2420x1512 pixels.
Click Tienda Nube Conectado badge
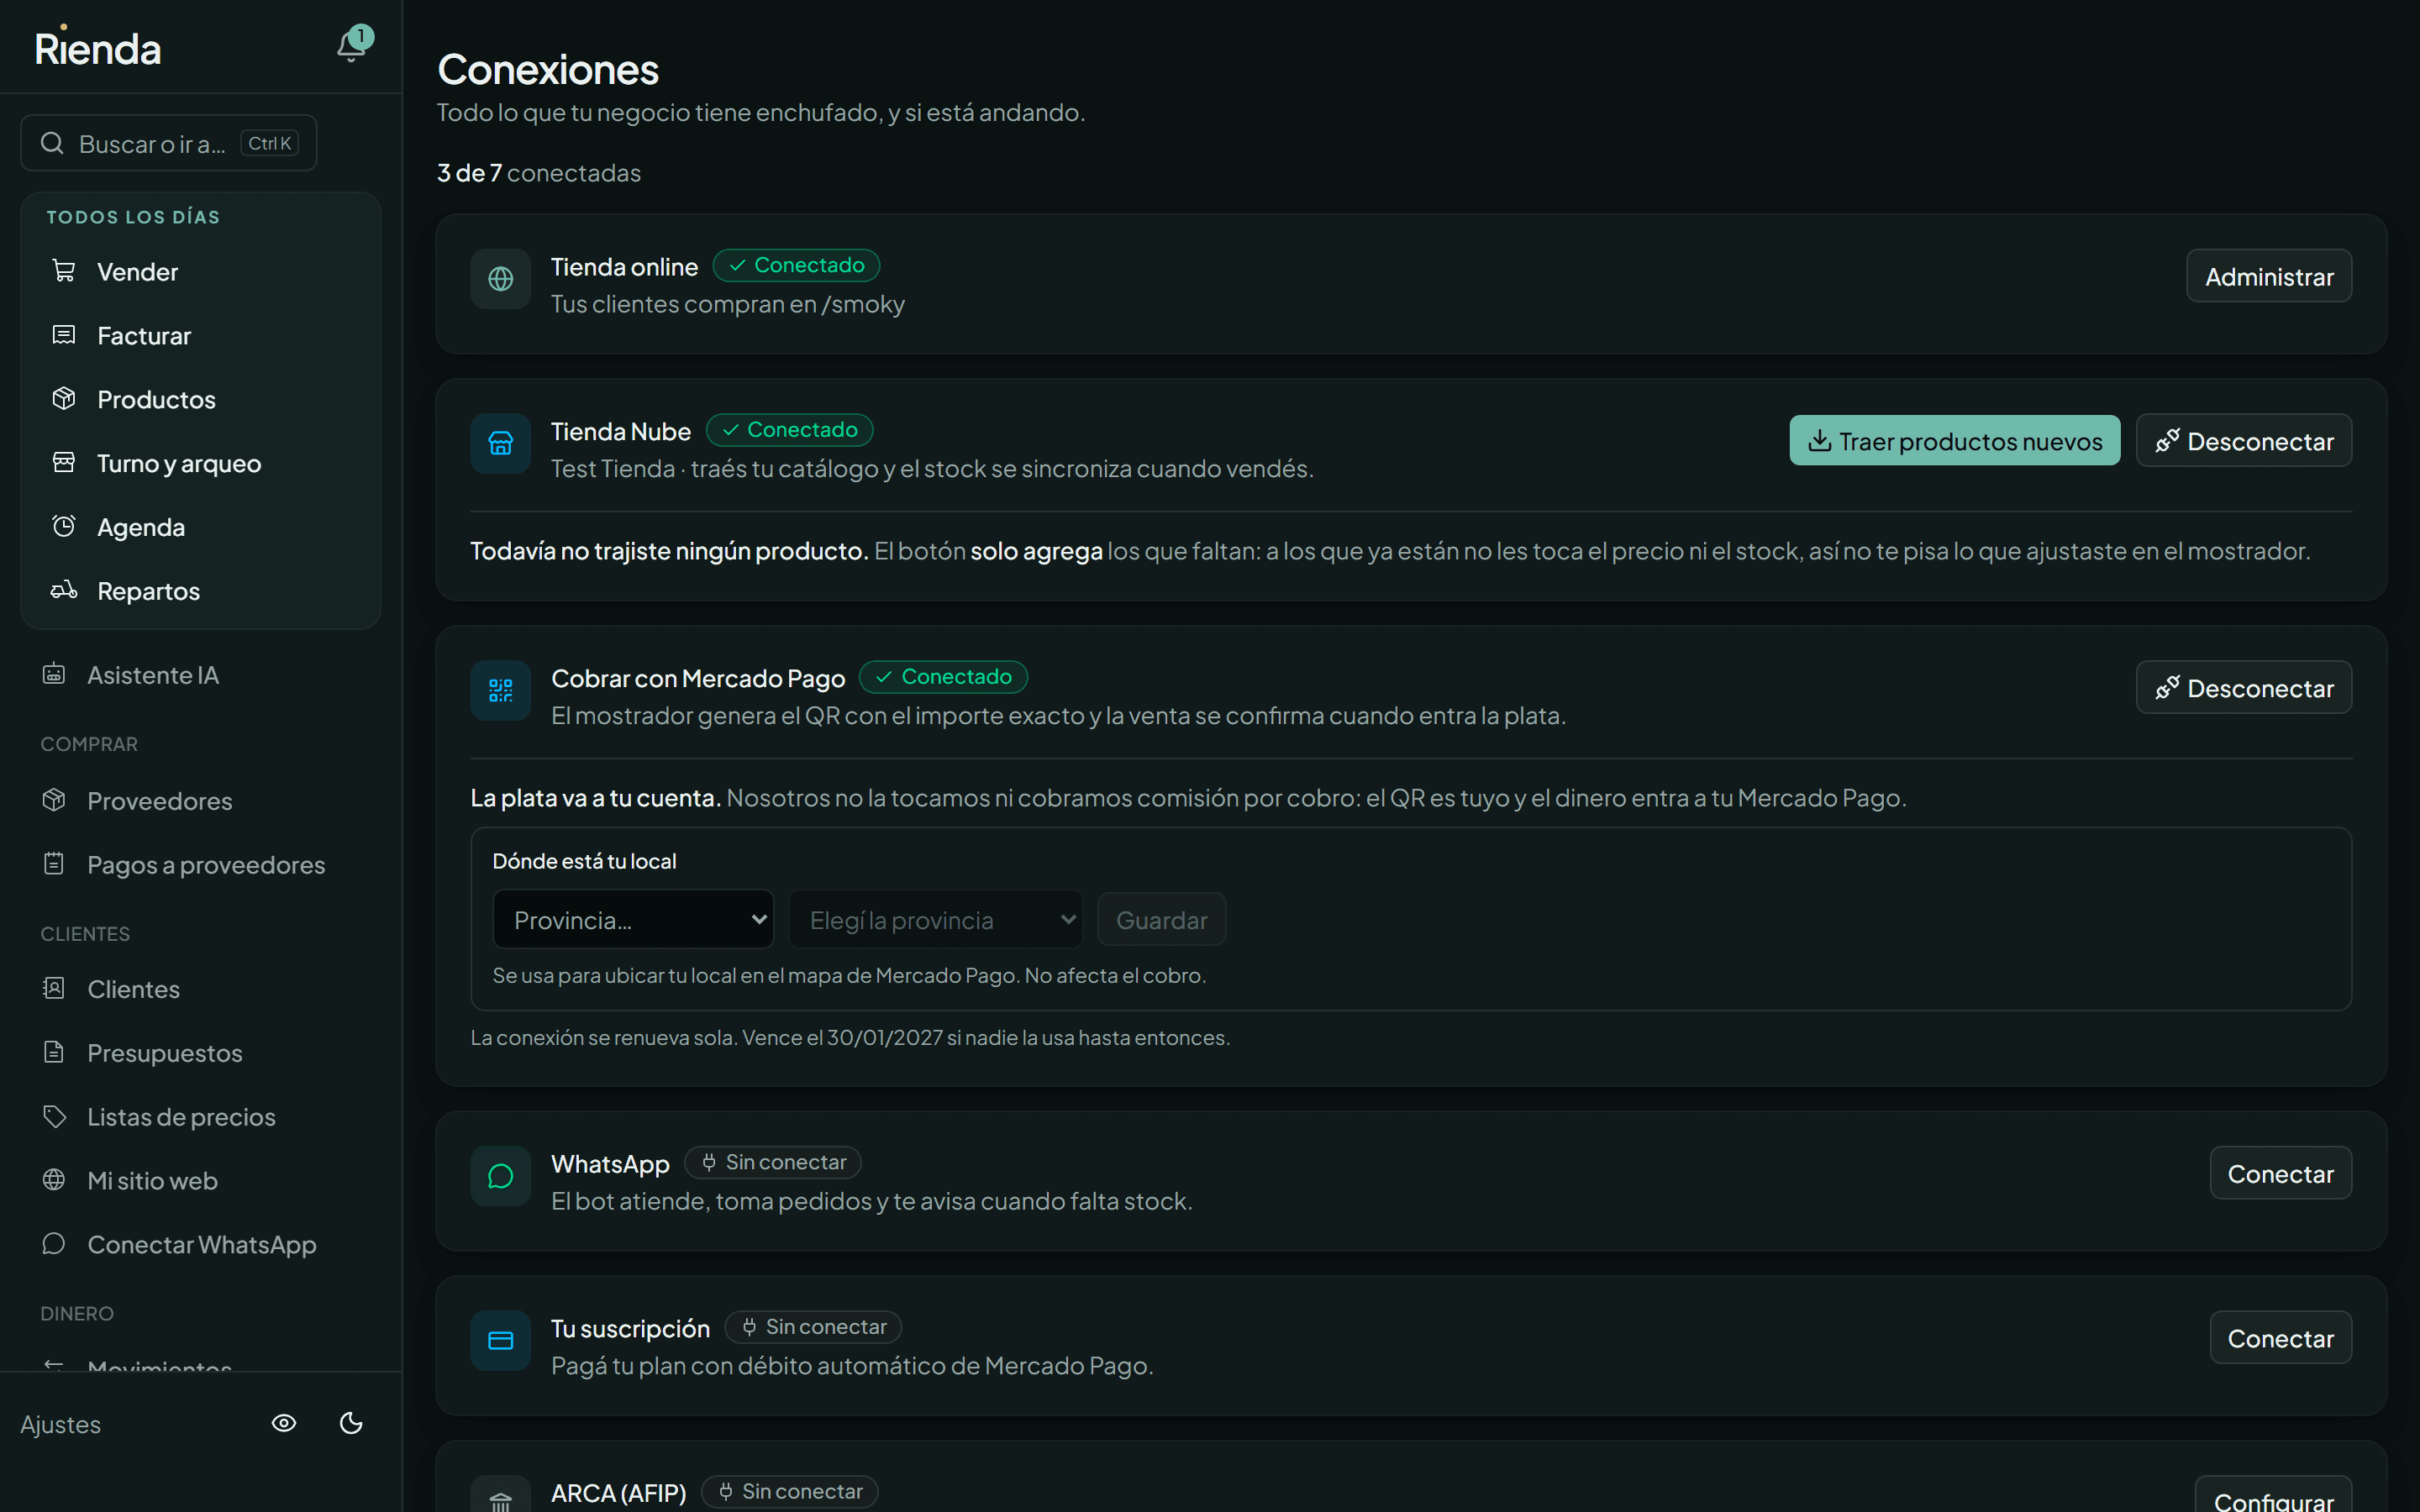coord(789,430)
